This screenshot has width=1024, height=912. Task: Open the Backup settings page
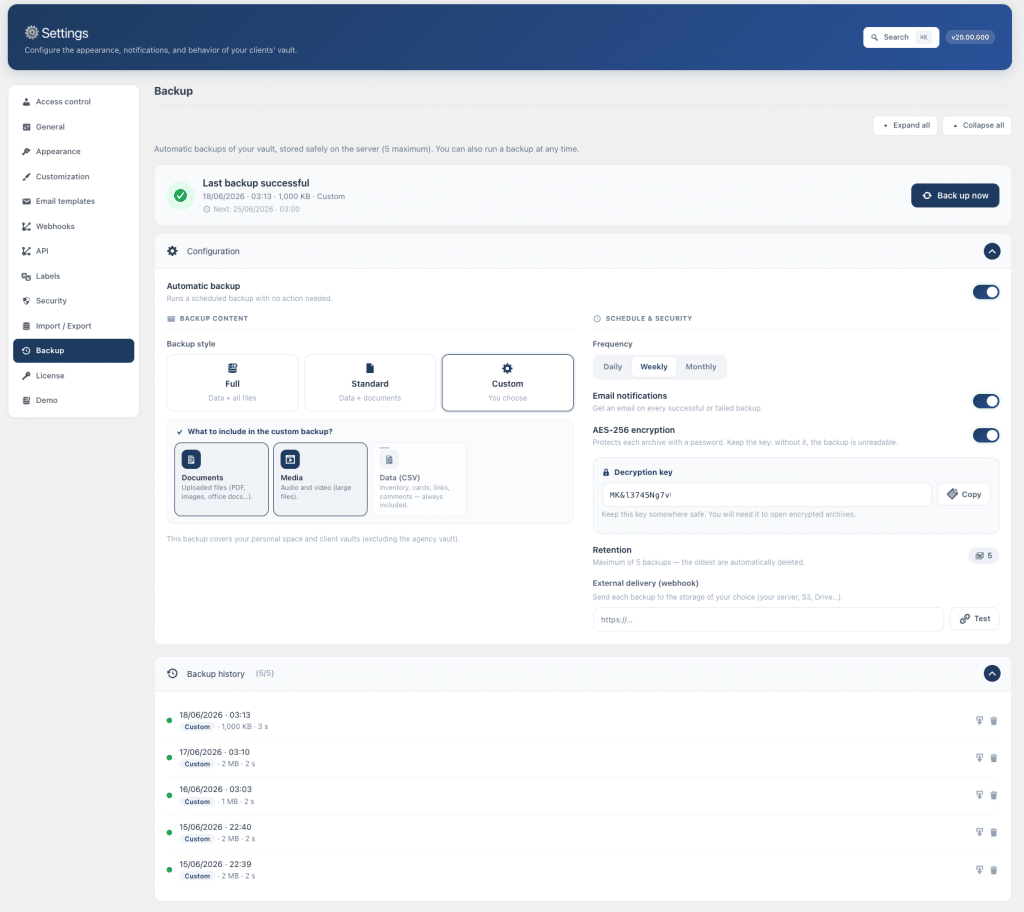click(x=74, y=351)
